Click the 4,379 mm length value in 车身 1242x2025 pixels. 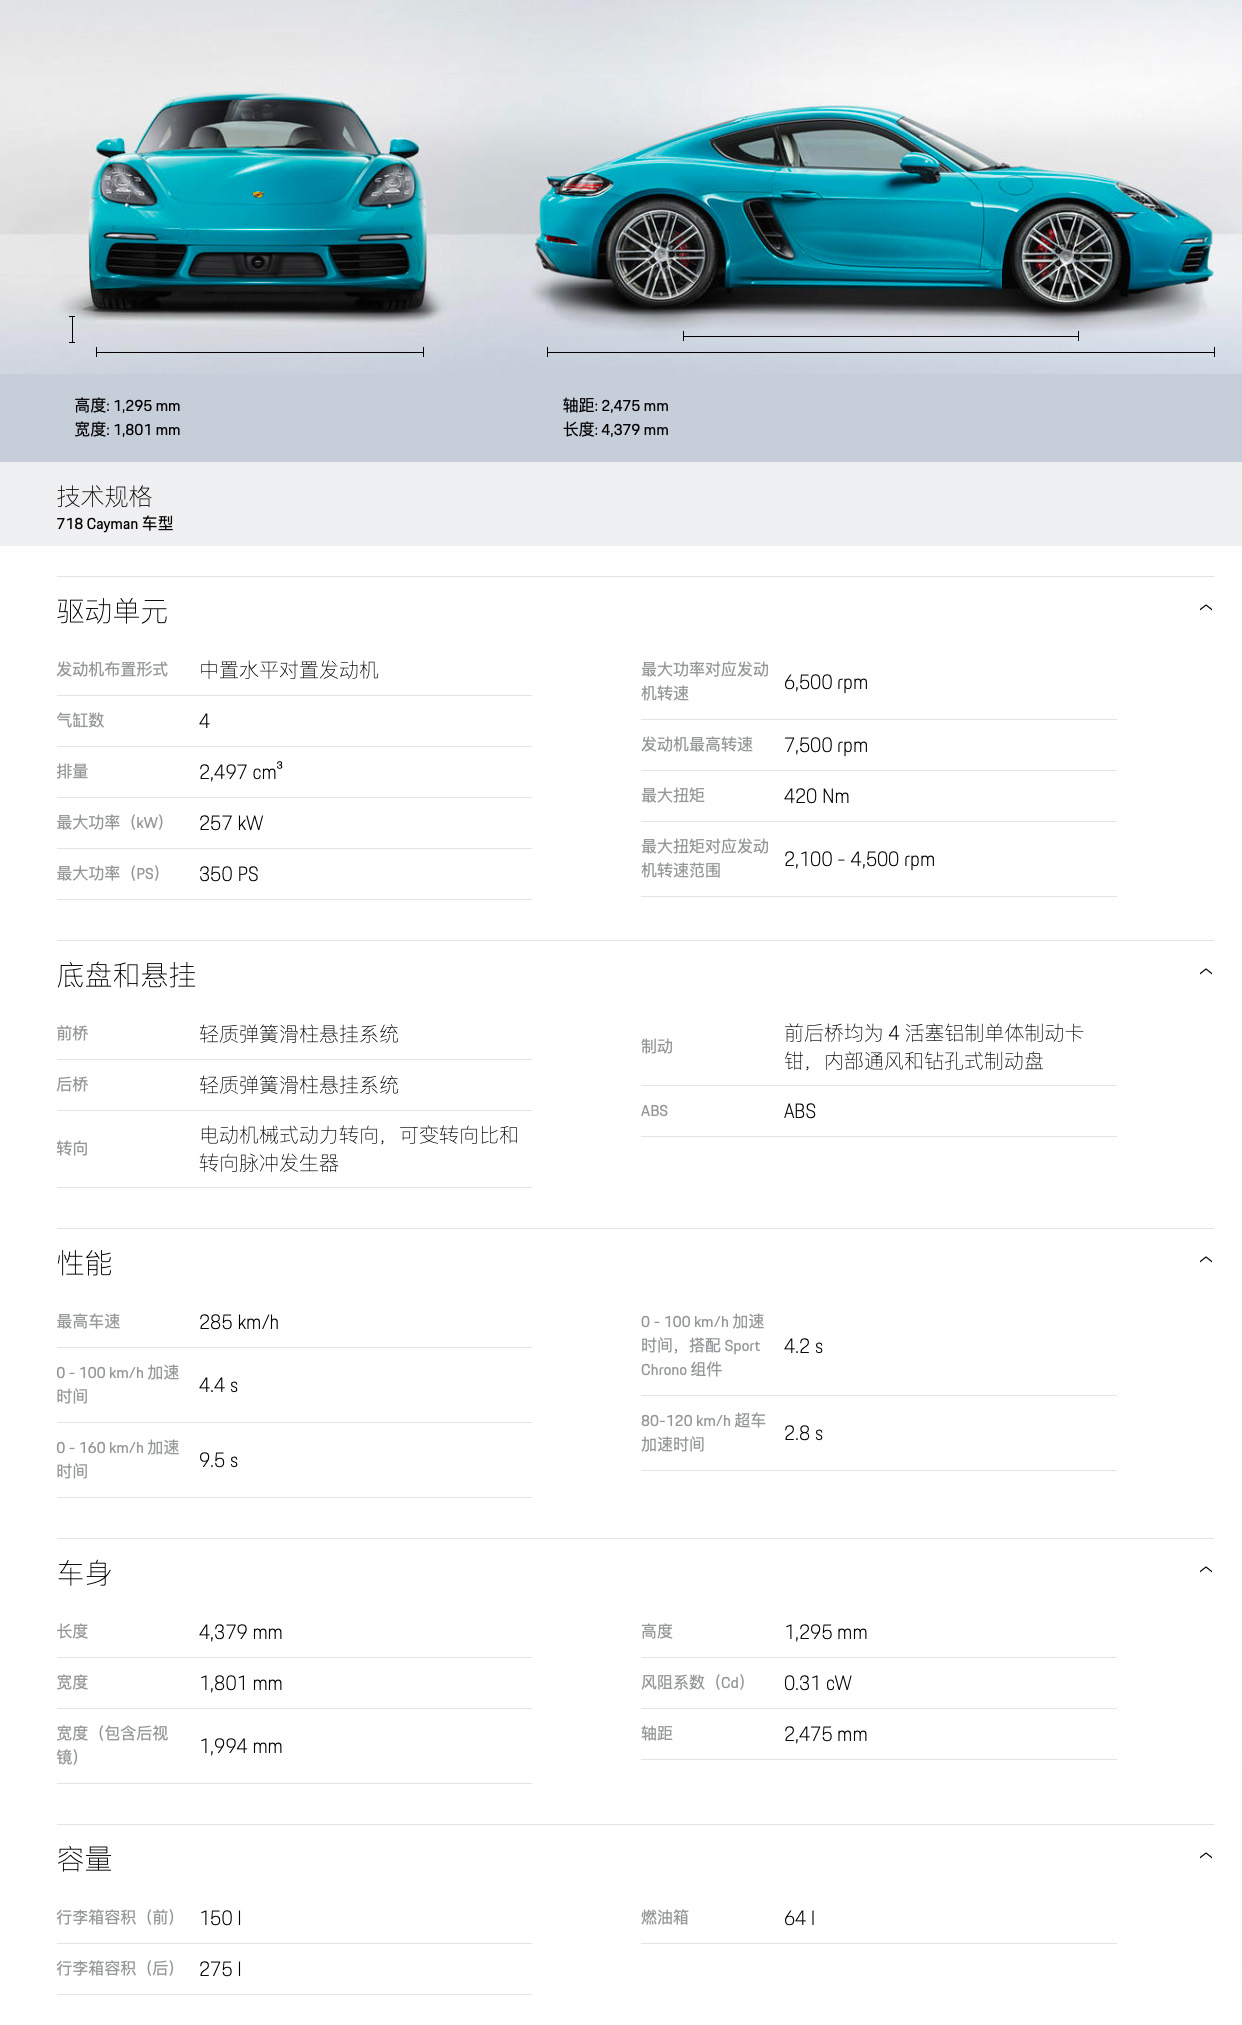point(241,1632)
